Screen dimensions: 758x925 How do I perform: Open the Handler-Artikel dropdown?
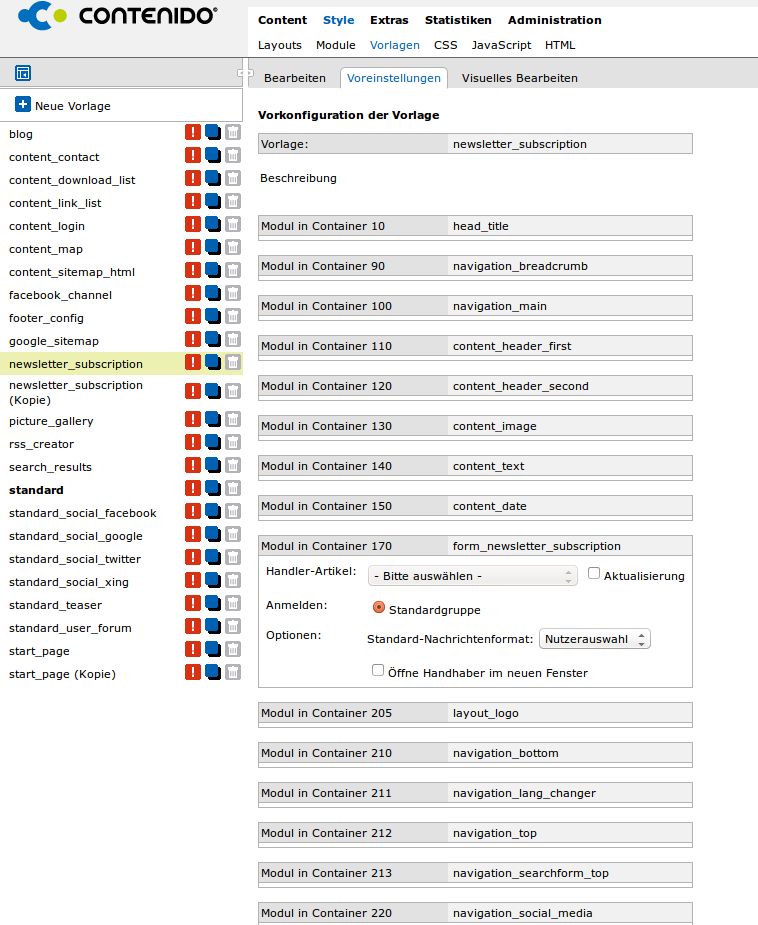coord(473,576)
